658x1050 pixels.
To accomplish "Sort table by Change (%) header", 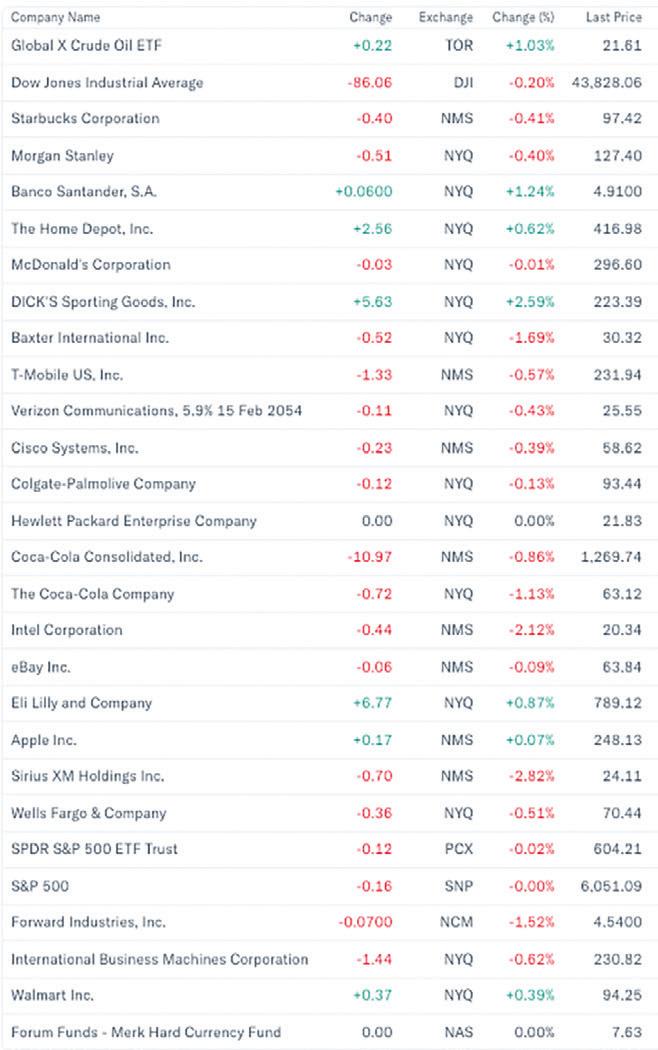I will [x=523, y=18].
